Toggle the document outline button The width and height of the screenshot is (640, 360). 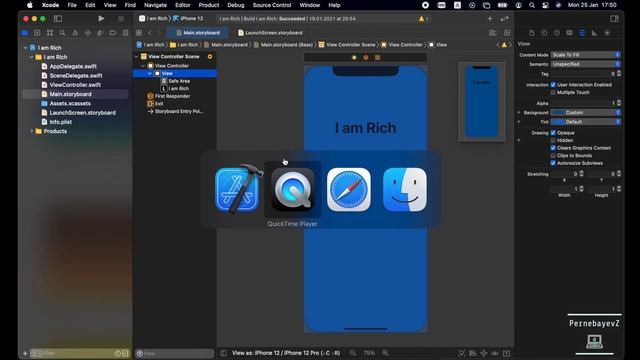pyautogui.click(x=223, y=353)
